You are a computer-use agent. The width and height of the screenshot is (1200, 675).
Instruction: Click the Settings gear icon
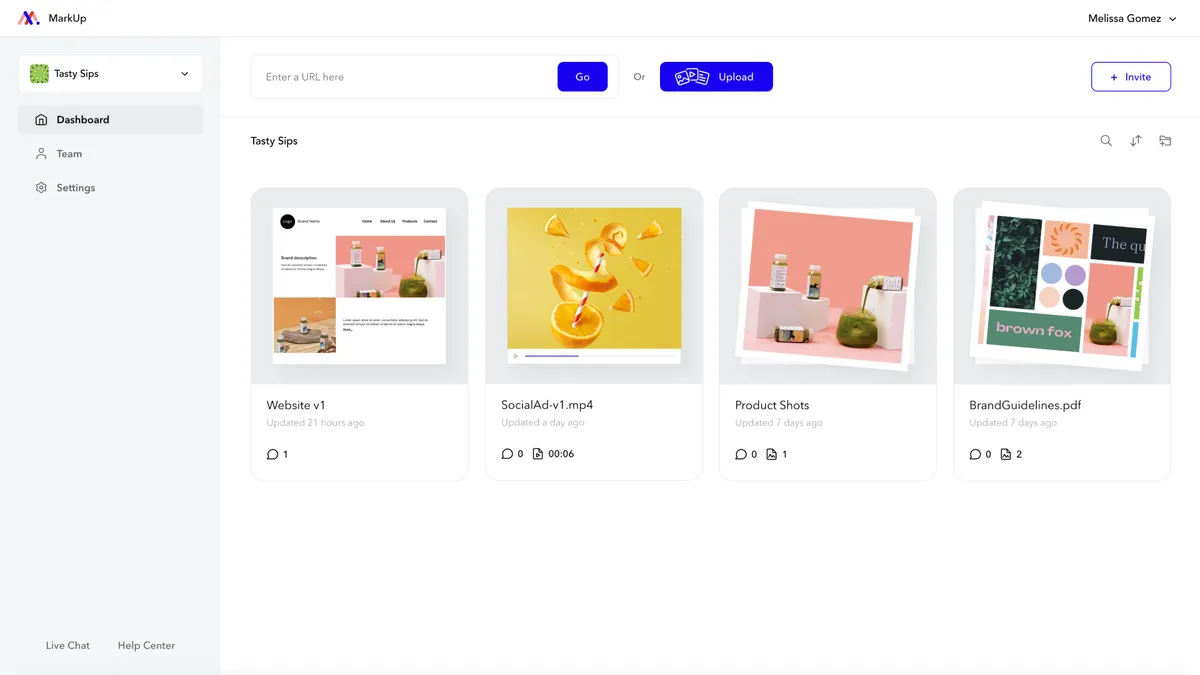(x=41, y=188)
